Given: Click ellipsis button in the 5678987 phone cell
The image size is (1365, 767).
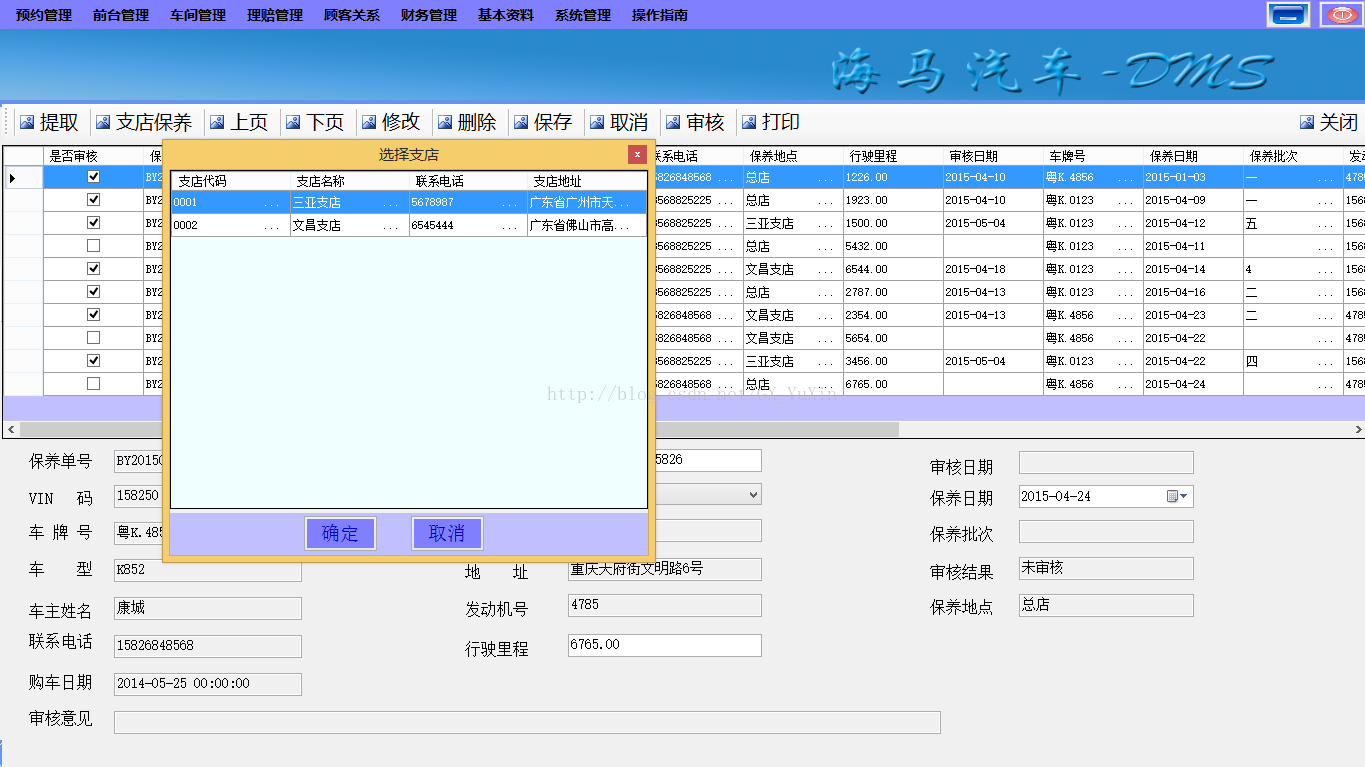Looking at the screenshot, I should click(510, 202).
